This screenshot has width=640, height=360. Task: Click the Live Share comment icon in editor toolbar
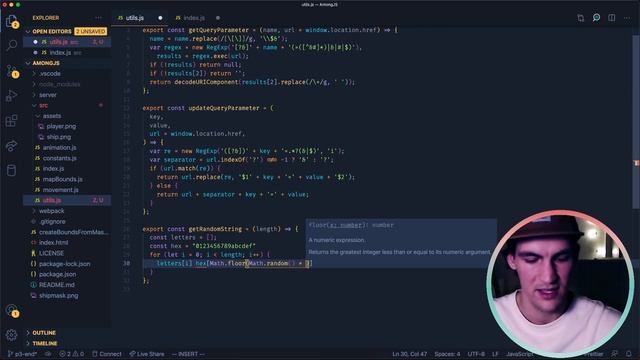click(x=596, y=18)
